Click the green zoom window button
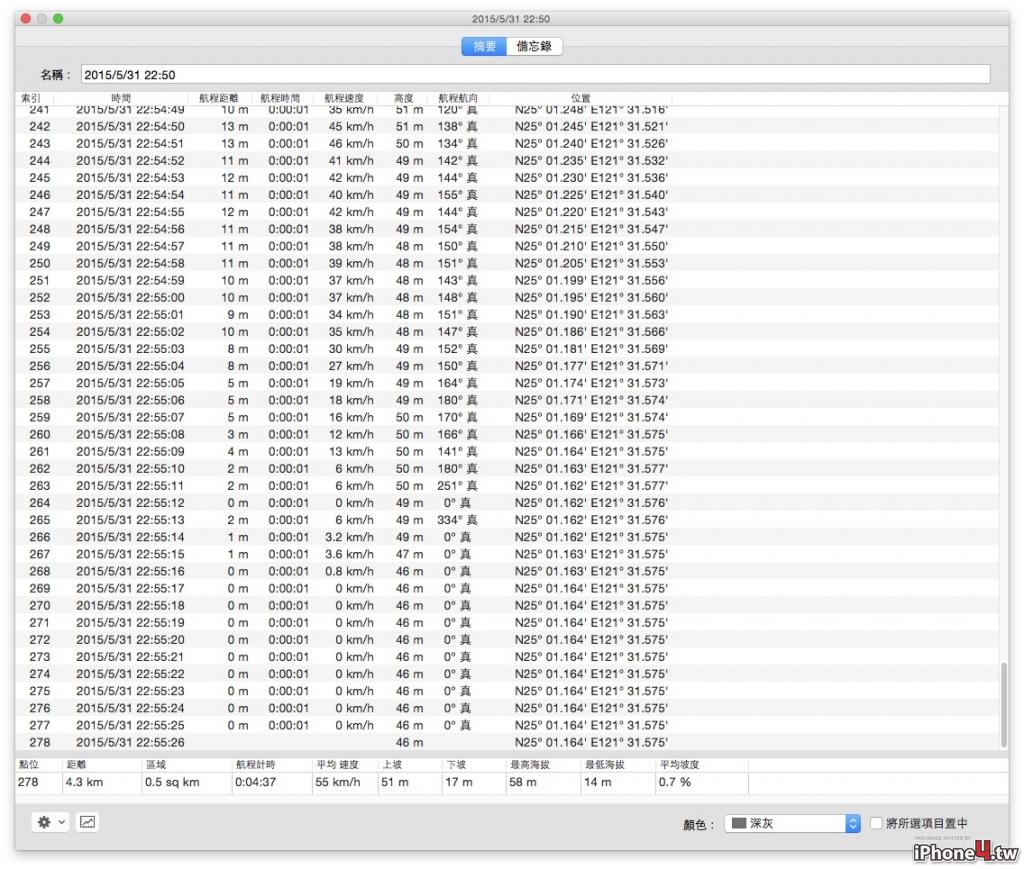This screenshot has width=1024, height=869. coord(58,18)
